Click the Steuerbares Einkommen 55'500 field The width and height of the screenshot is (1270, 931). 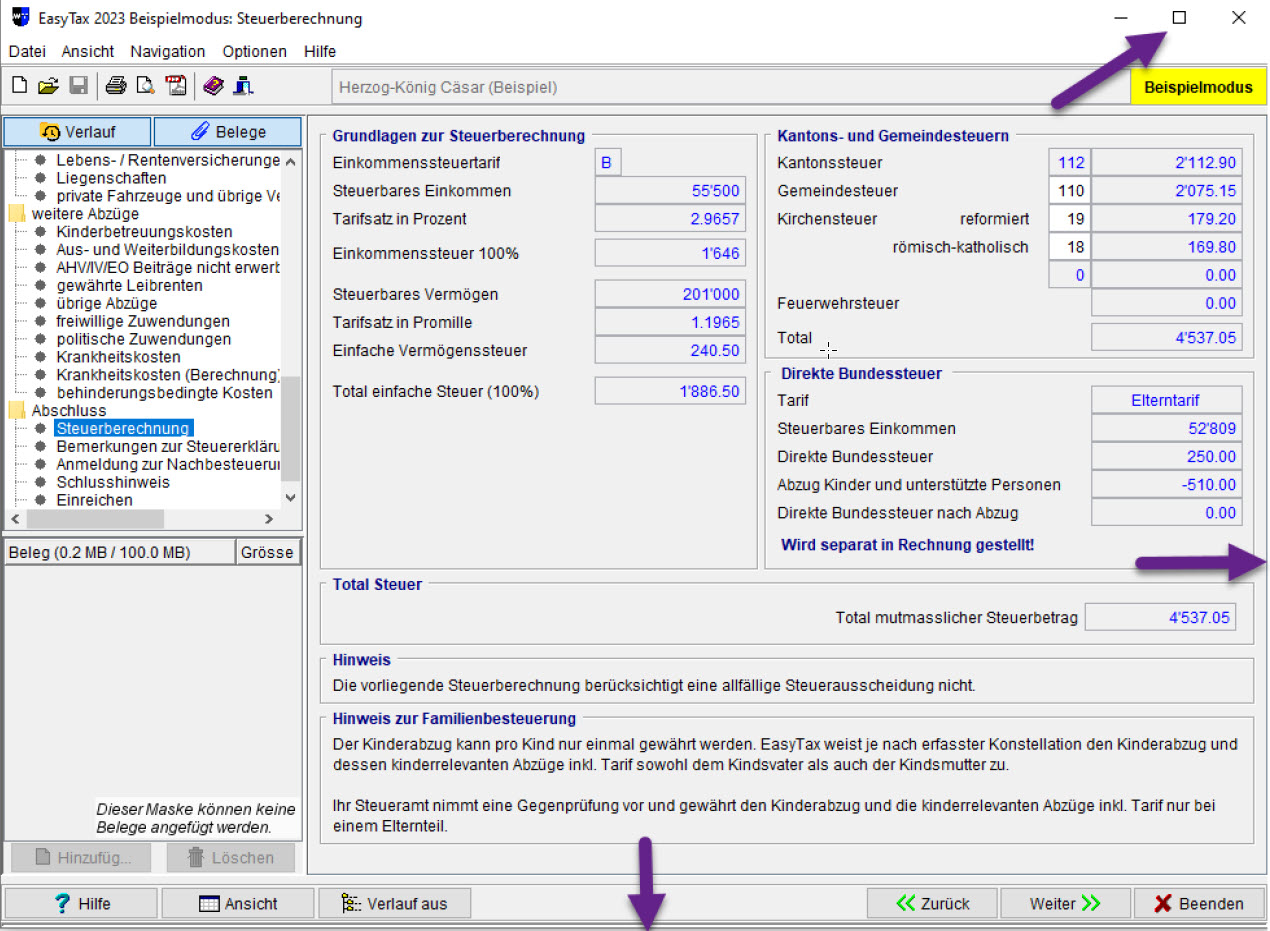(x=670, y=191)
